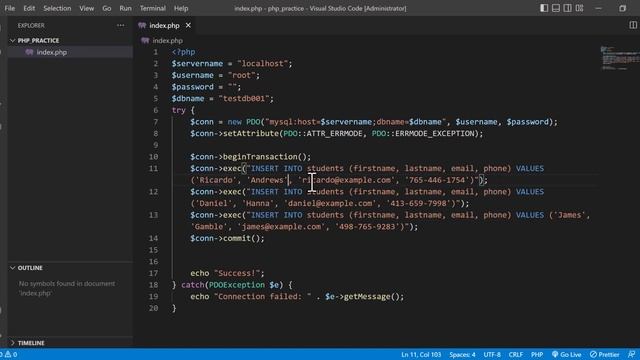Image resolution: width=640 pixels, height=360 pixels.
Task: Toggle bottom panel layout icon
Action: tap(556, 8)
